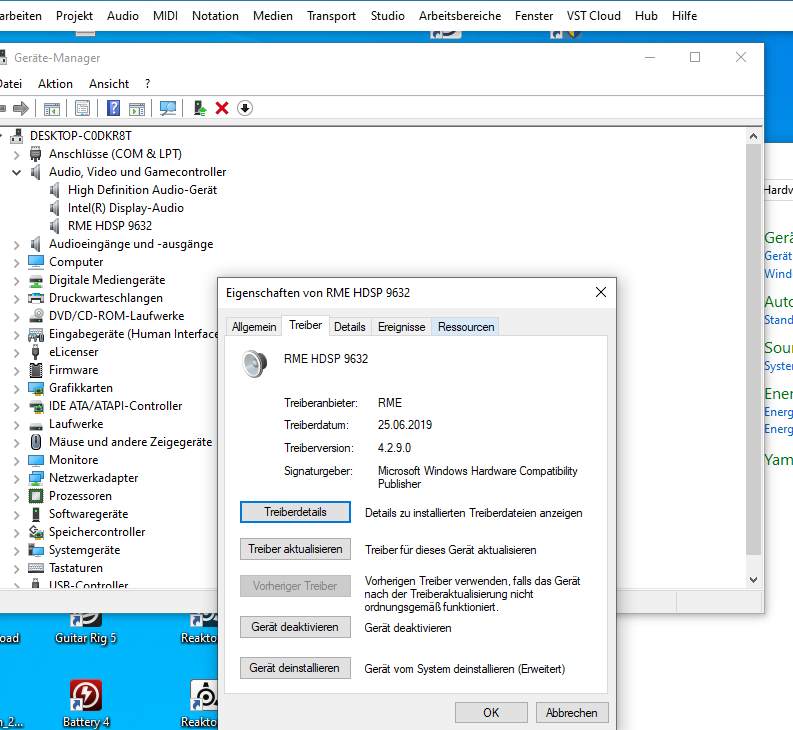Expand Druckwarteschlangen category
Viewport: 793px width, 730px height.
17,299
